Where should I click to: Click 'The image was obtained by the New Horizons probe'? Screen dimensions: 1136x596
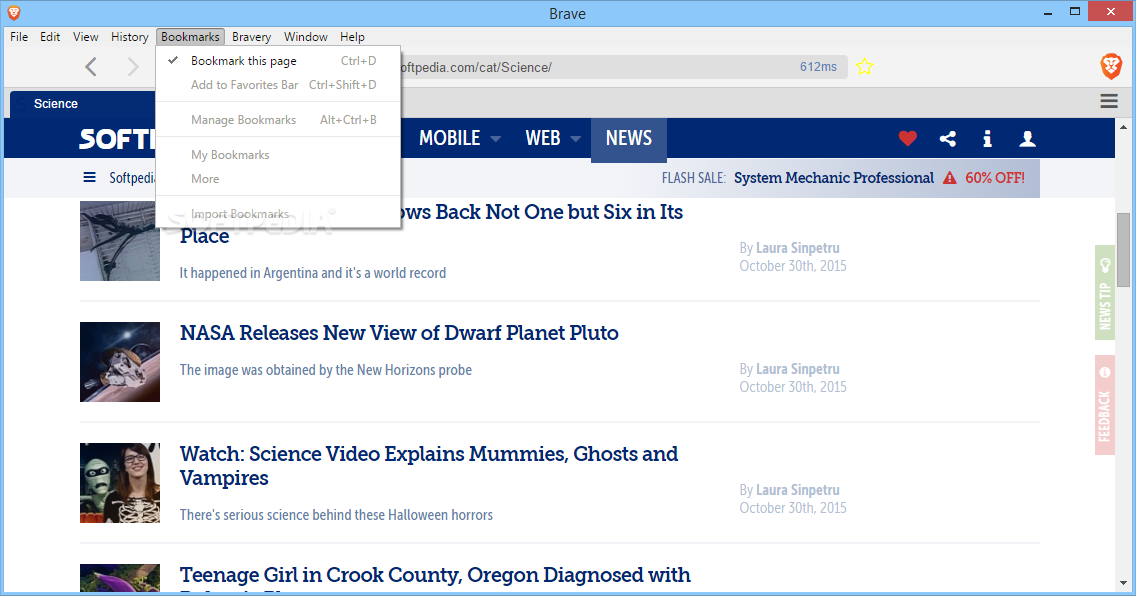click(325, 370)
